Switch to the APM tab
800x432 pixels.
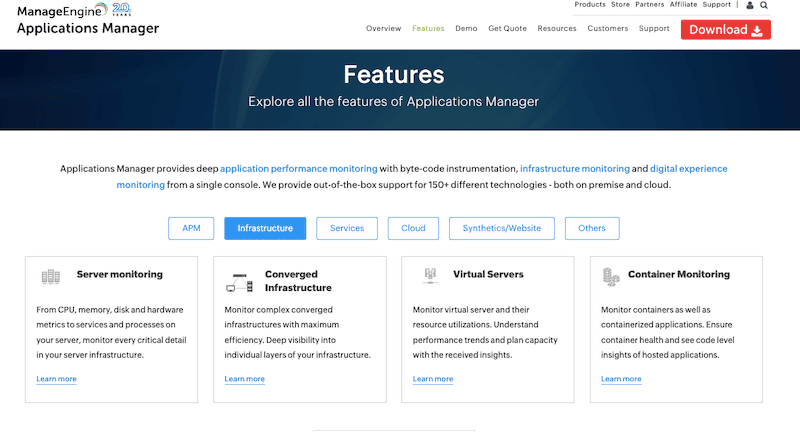coord(191,228)
